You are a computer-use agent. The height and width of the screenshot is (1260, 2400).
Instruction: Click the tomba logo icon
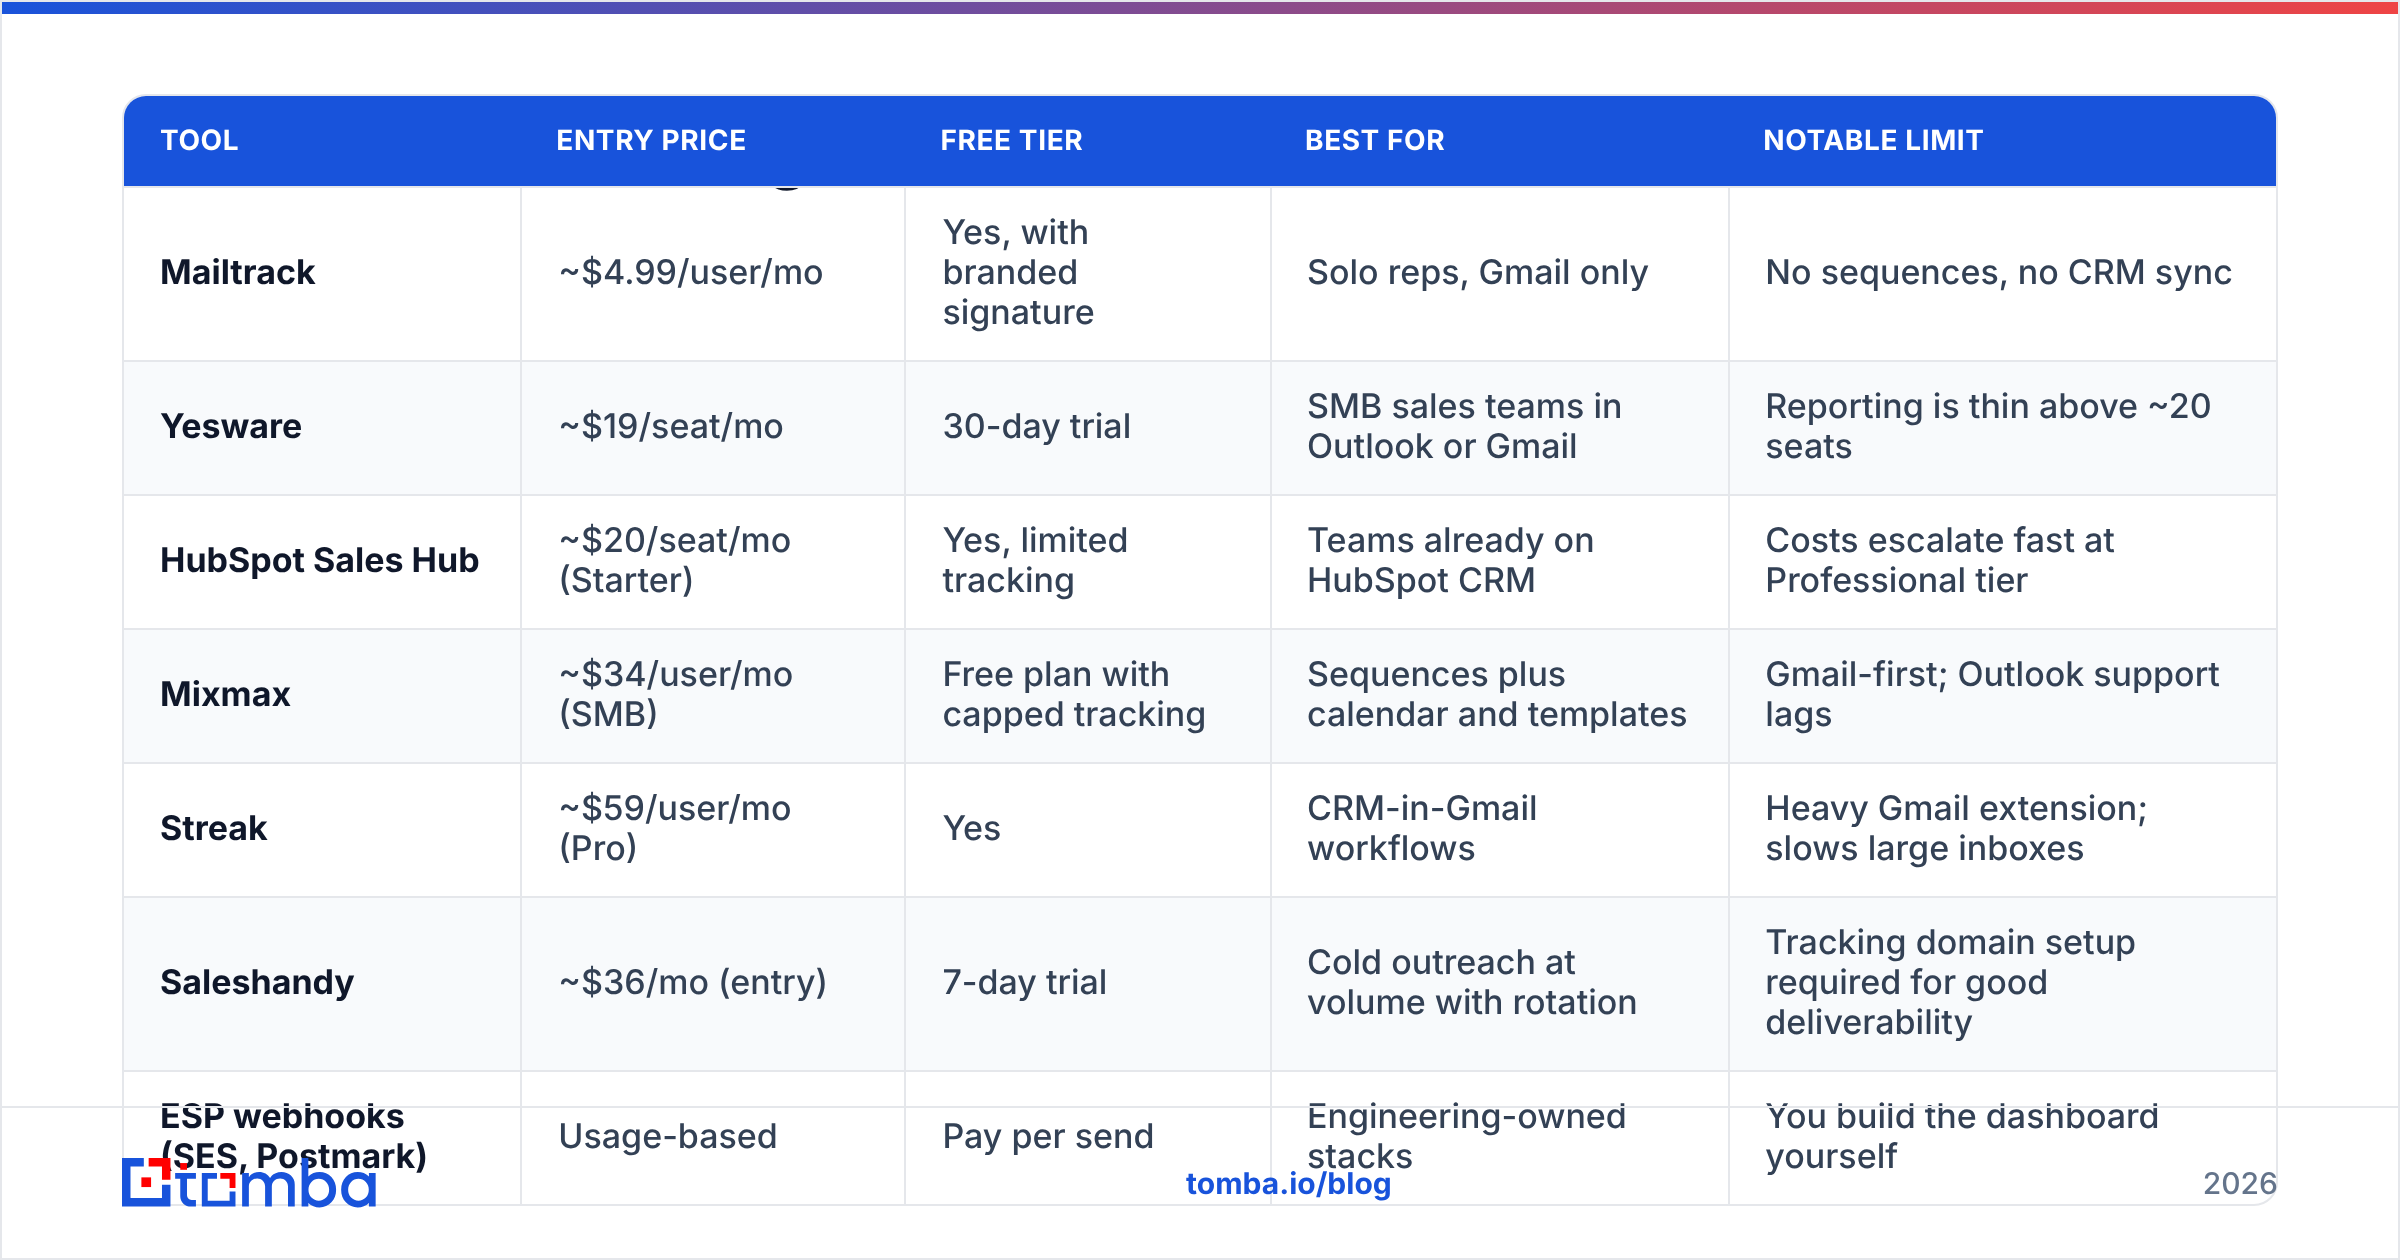[x=147, y=1182]
